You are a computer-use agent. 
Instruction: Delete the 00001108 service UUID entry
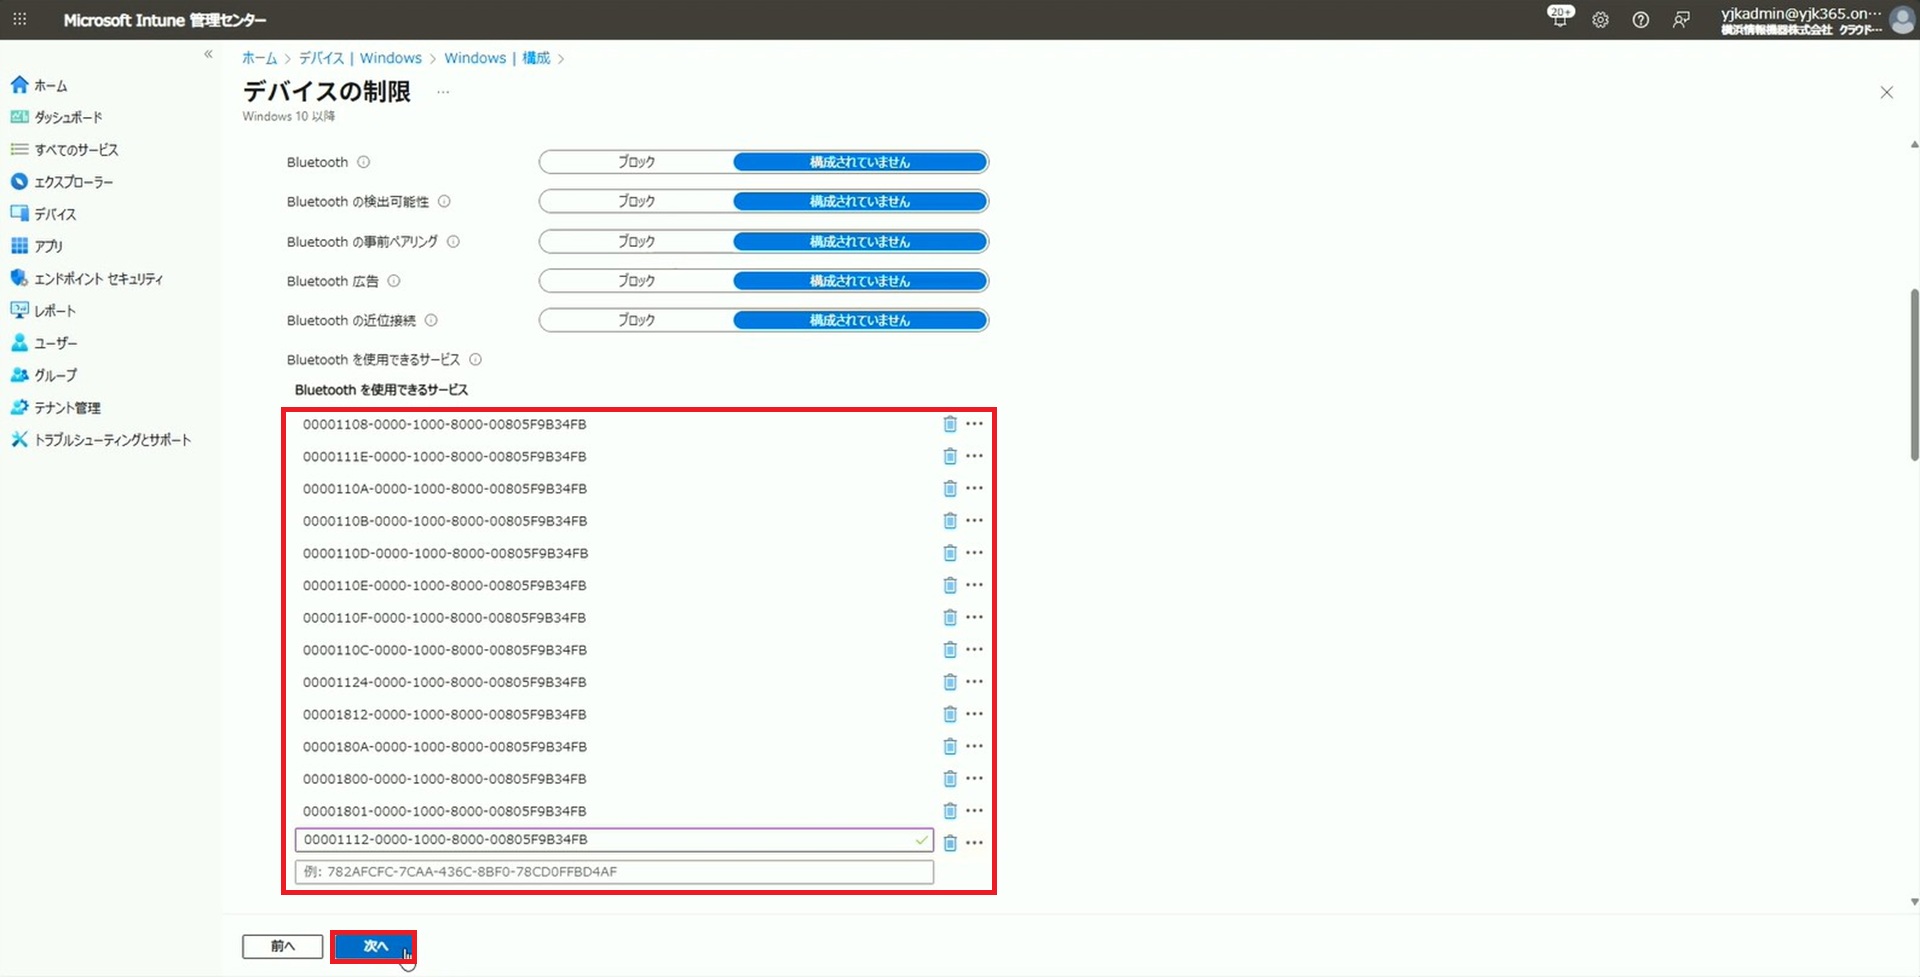949,424
